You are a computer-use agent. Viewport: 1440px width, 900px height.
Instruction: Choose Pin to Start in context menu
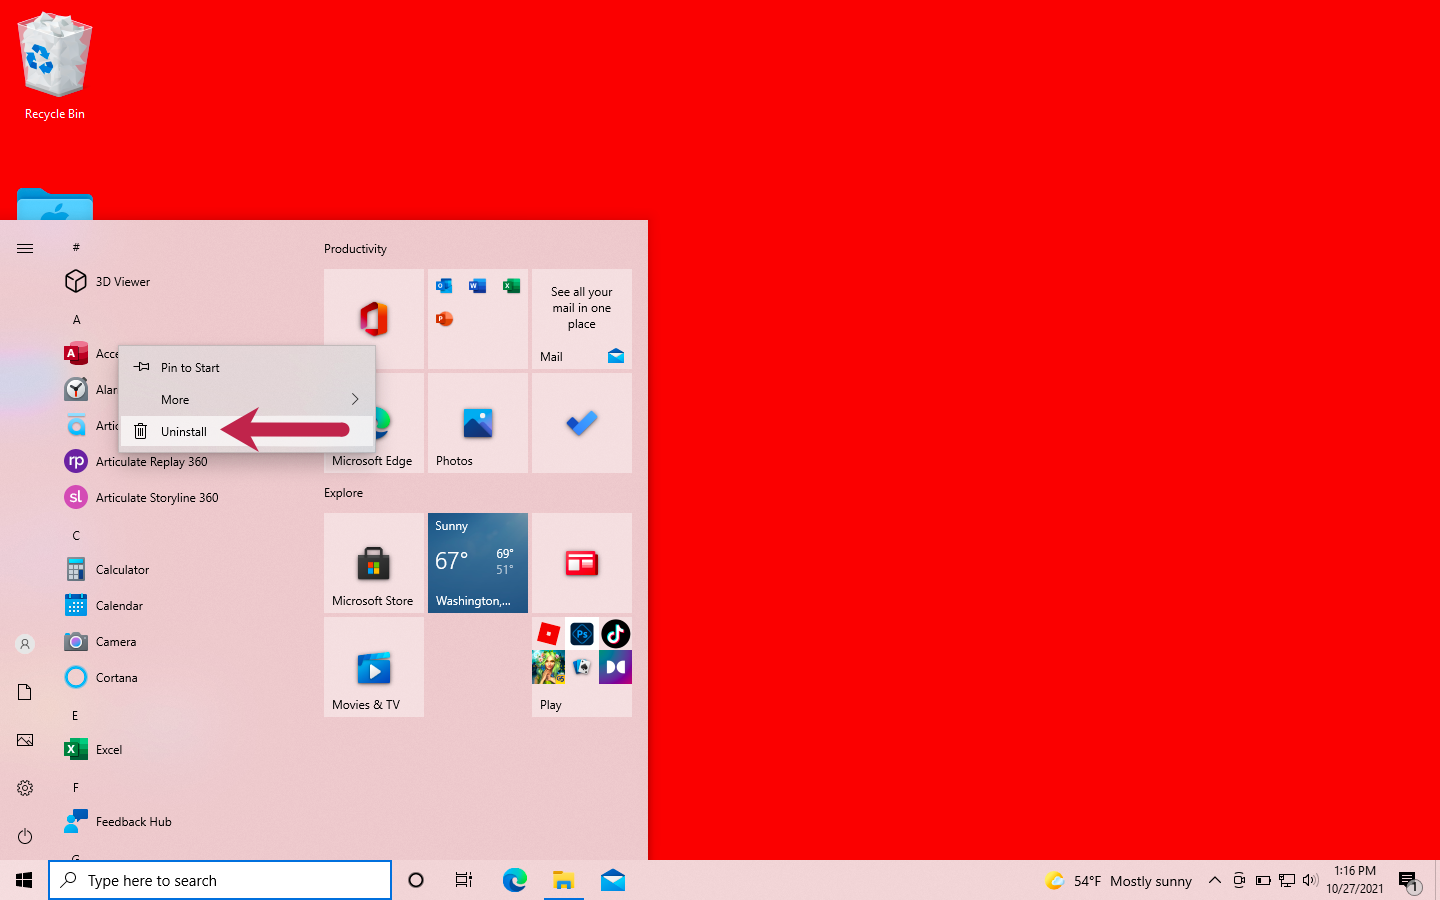click(x=247, y=368)
